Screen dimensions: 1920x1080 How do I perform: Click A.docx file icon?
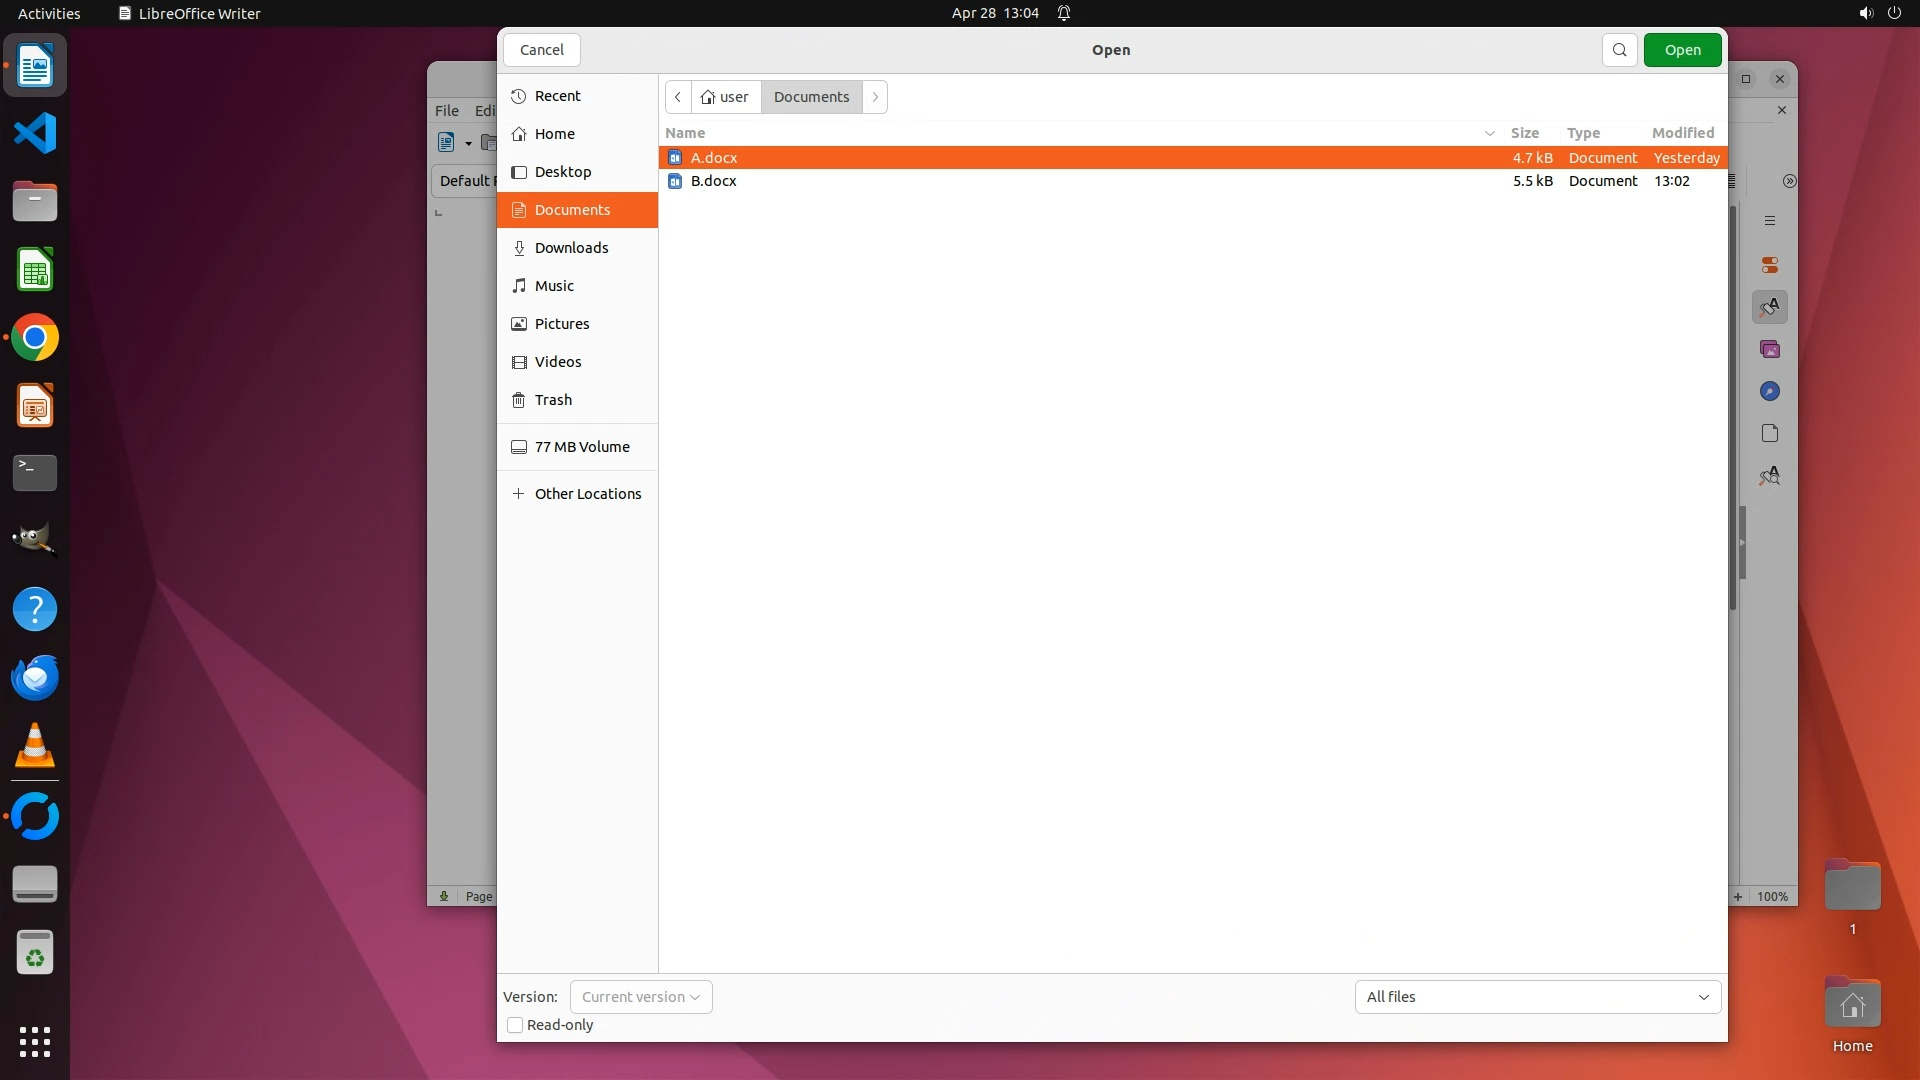point(675,158)
